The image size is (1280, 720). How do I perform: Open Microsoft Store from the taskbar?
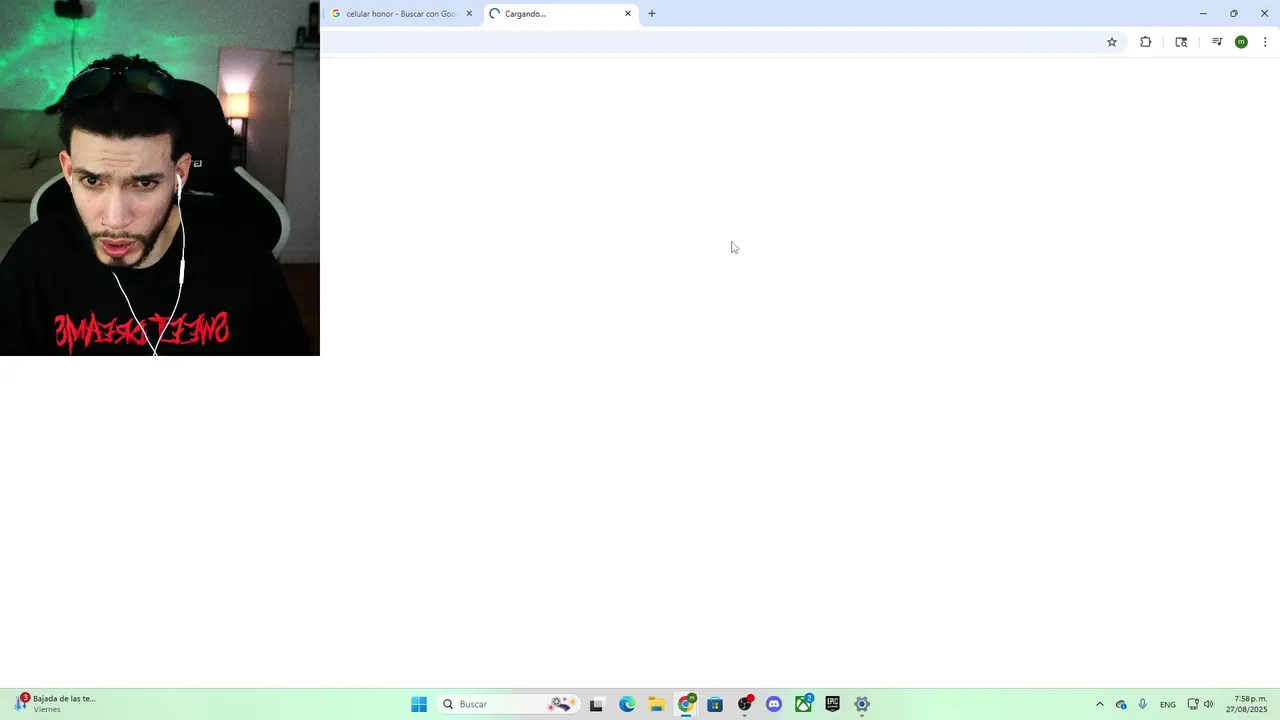point(715,704)
